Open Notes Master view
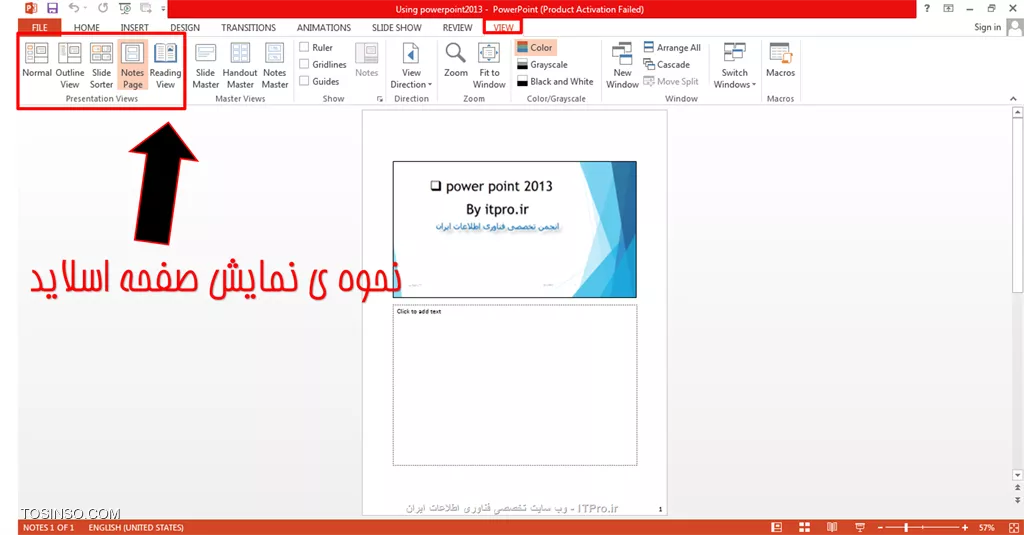Screen dimensions: 1024x535 (275, 65)
